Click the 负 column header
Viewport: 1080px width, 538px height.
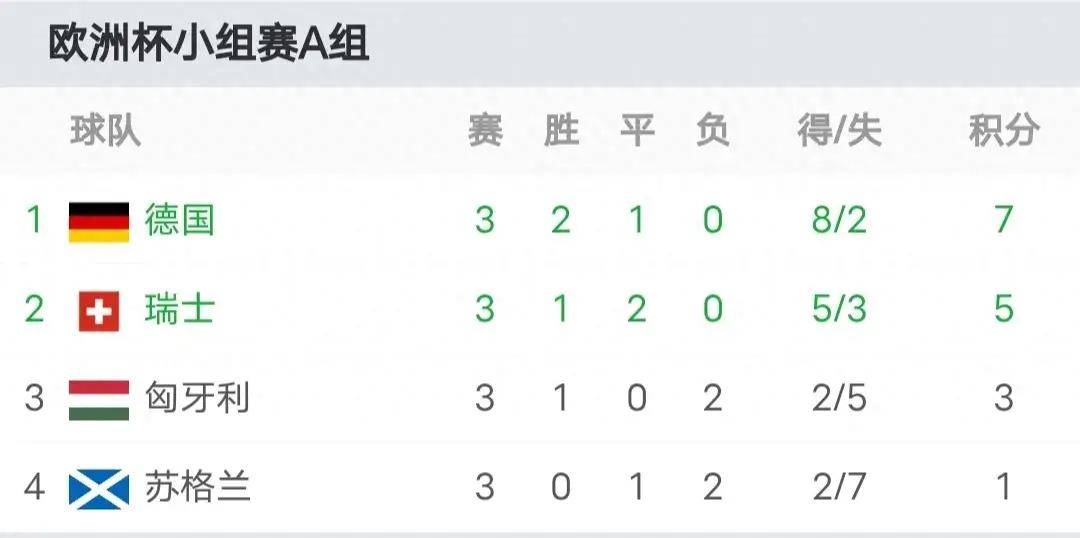713,131
